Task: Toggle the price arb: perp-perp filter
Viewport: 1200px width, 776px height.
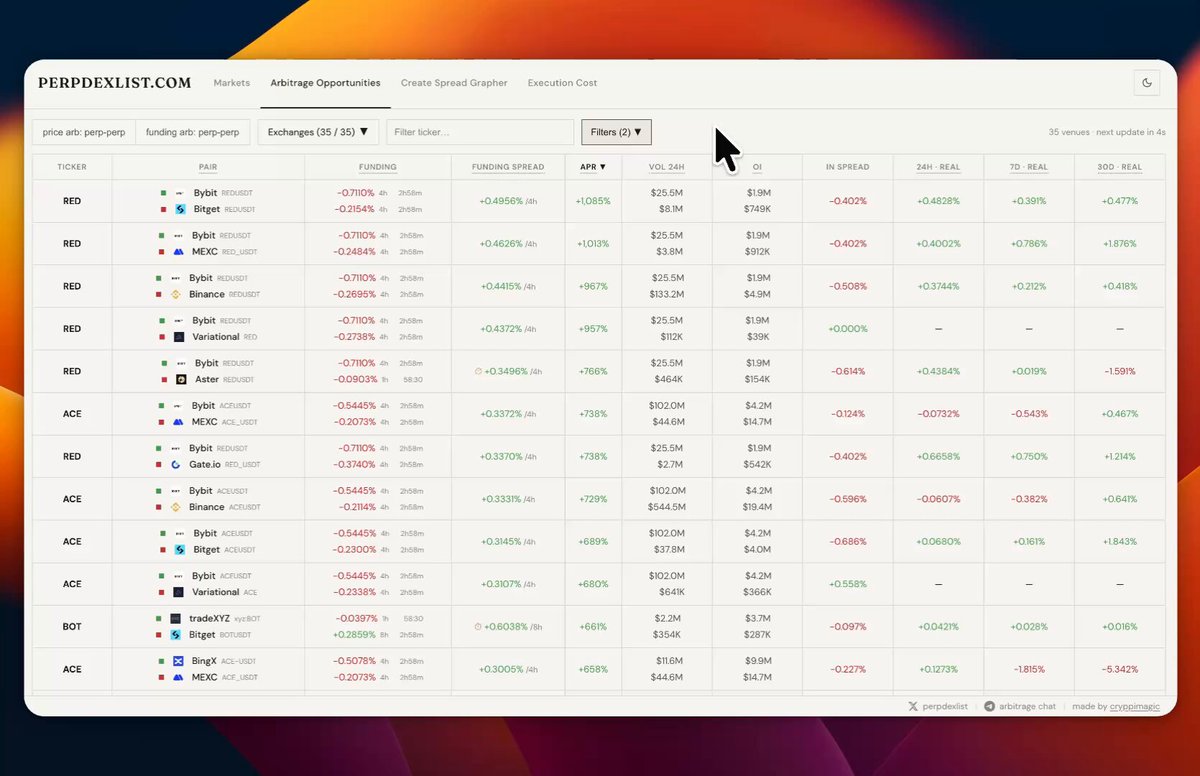Action: (x=84, y=132)
